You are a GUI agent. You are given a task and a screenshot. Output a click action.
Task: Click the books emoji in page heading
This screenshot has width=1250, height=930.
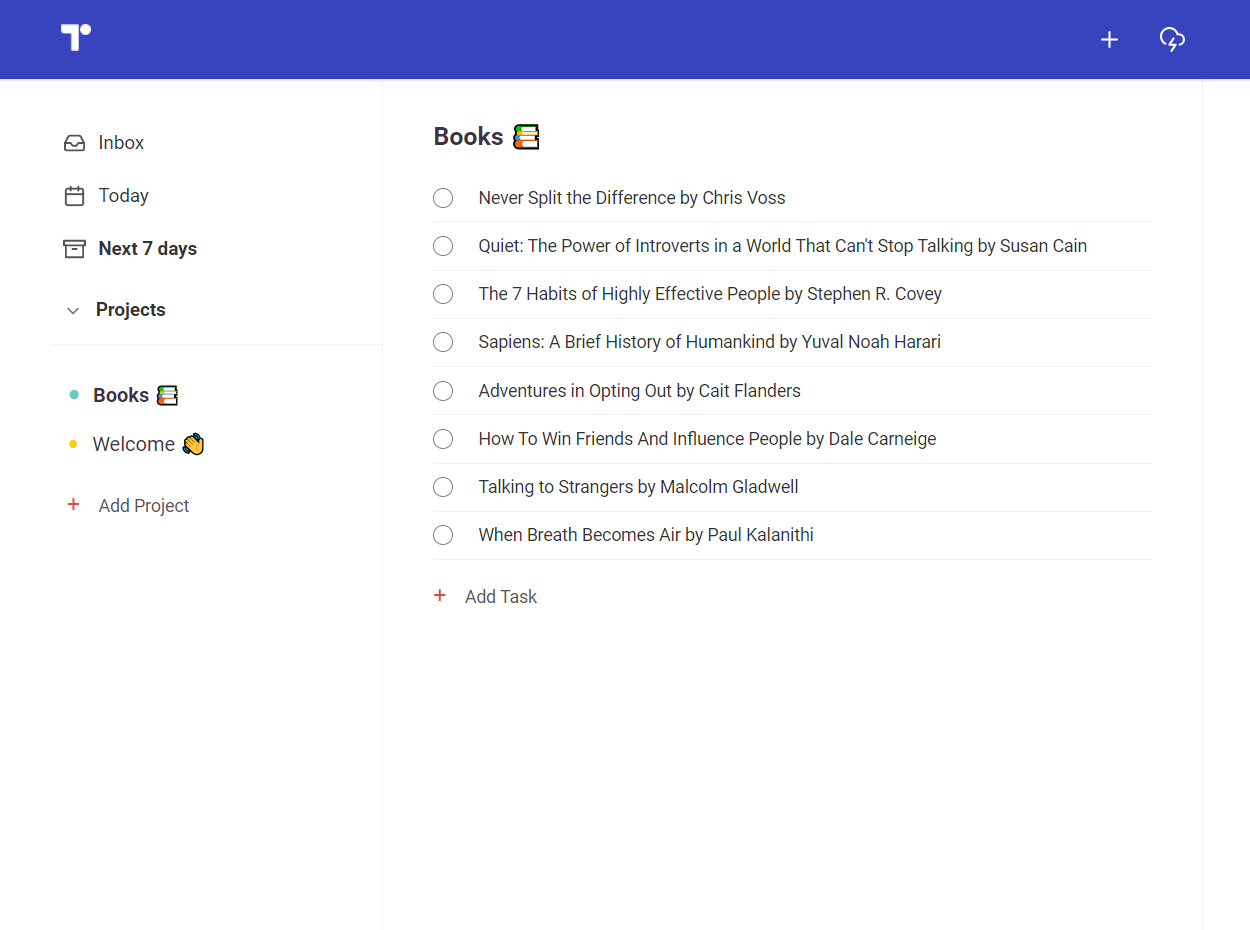click(526, 137)
